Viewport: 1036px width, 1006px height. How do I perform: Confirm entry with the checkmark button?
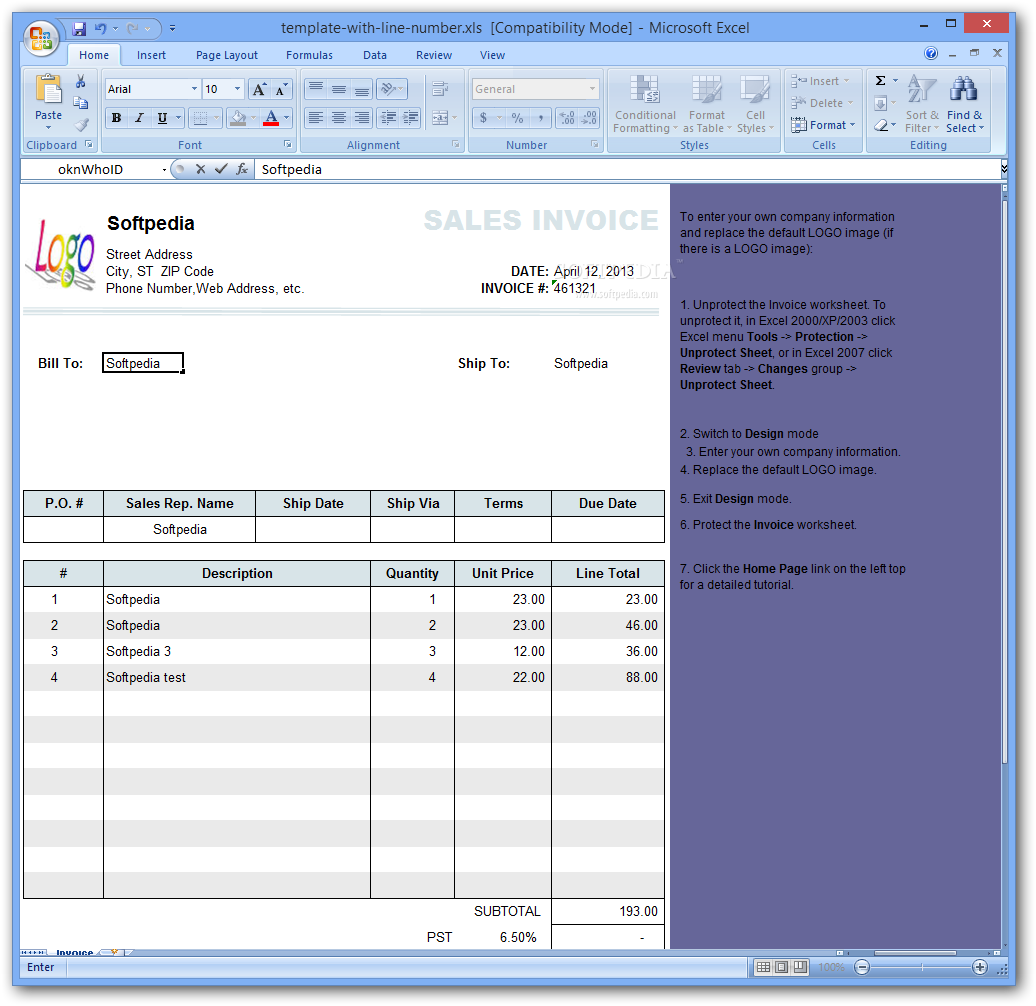pyautogui.click(x=221, y=170)
